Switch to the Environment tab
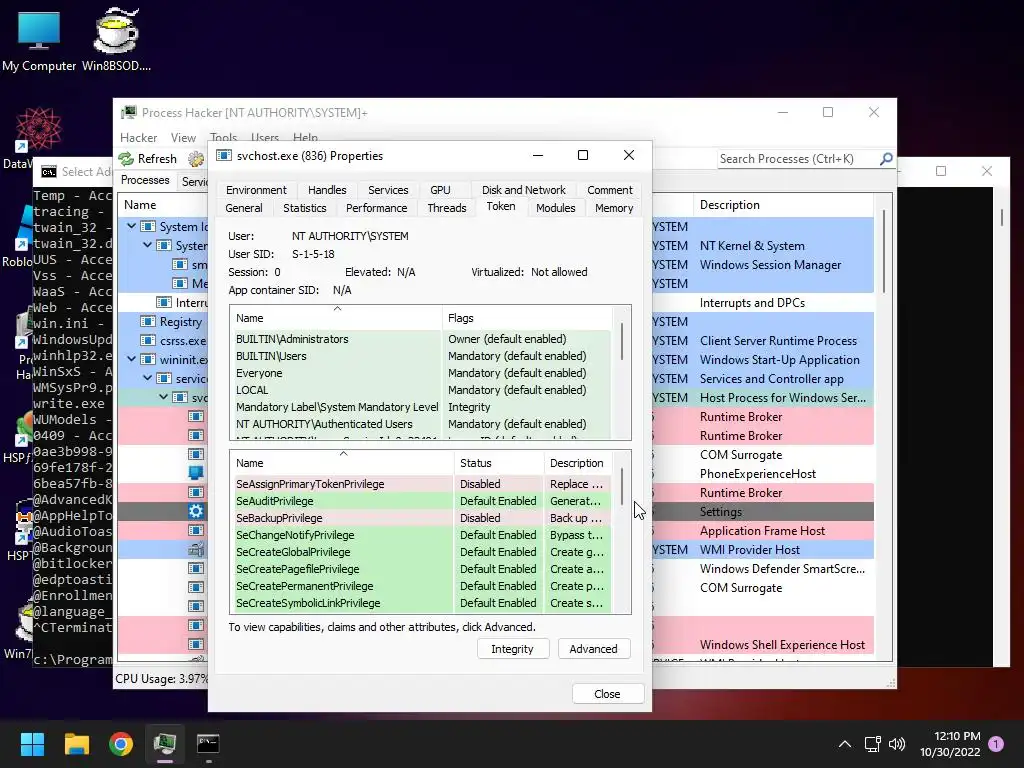Viewport: 1024px width, 768px height. click(x=256, y=190)
